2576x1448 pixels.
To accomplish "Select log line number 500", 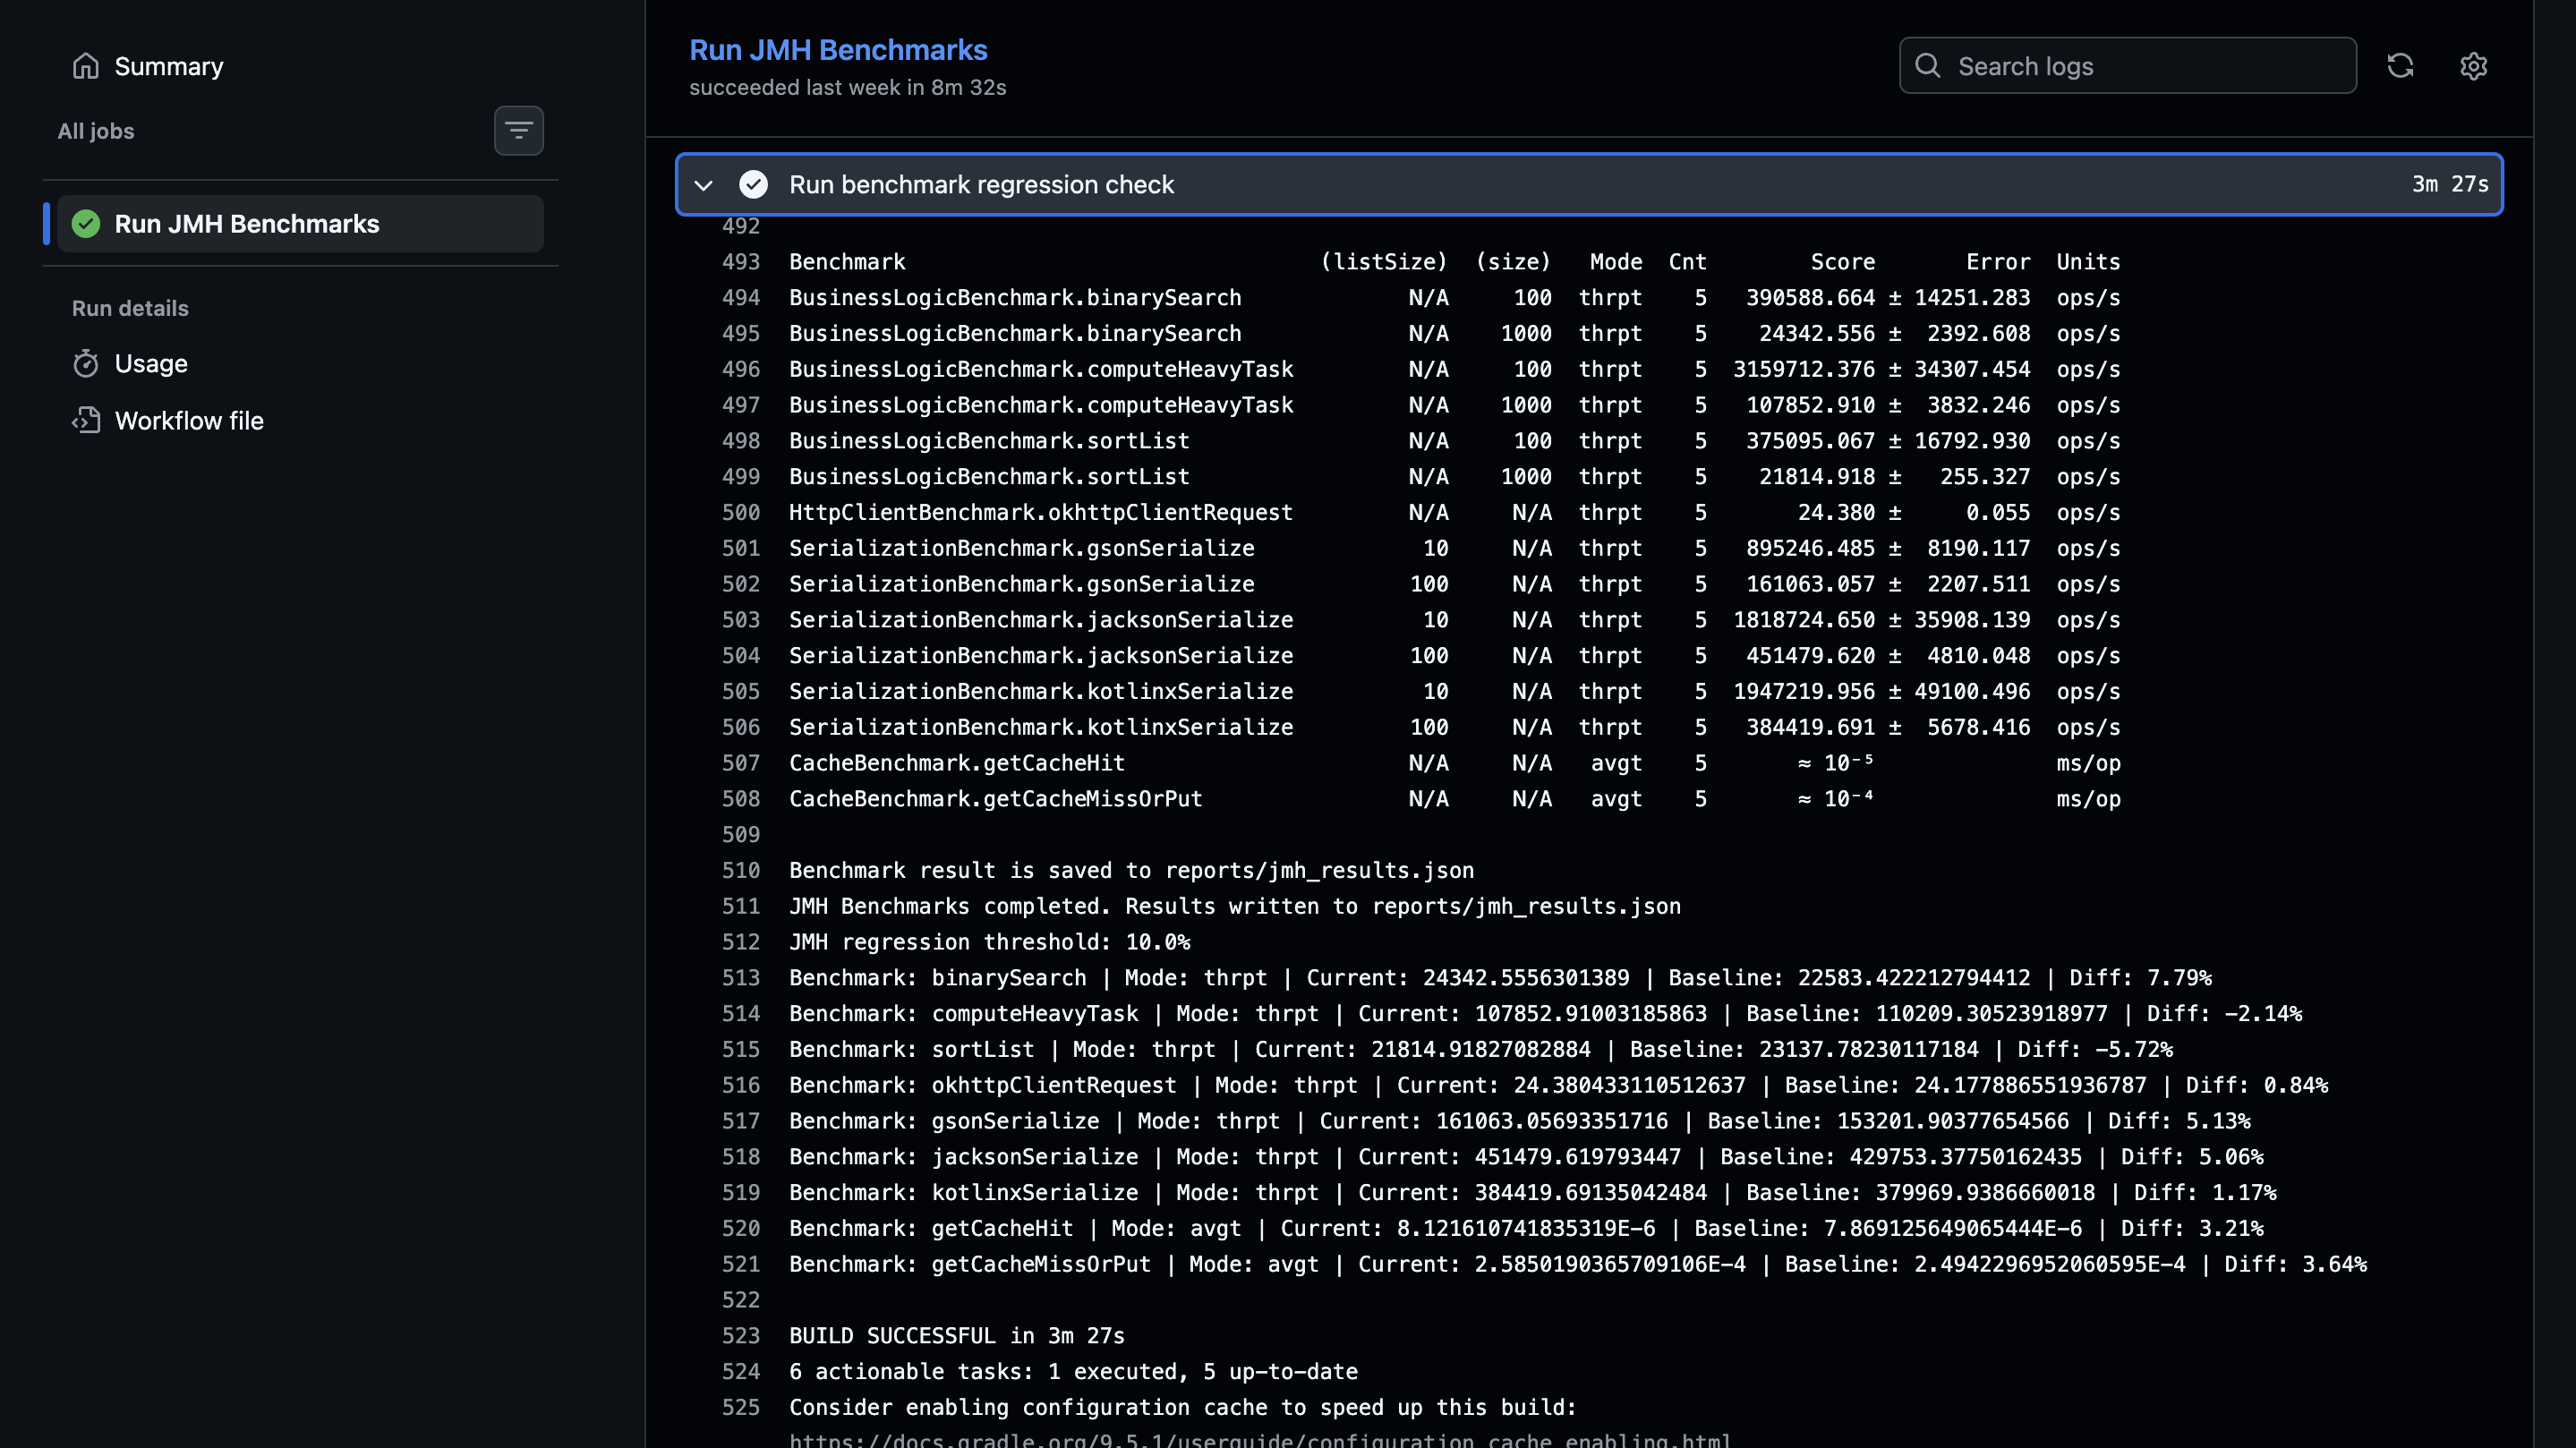I will click(741, 513).
